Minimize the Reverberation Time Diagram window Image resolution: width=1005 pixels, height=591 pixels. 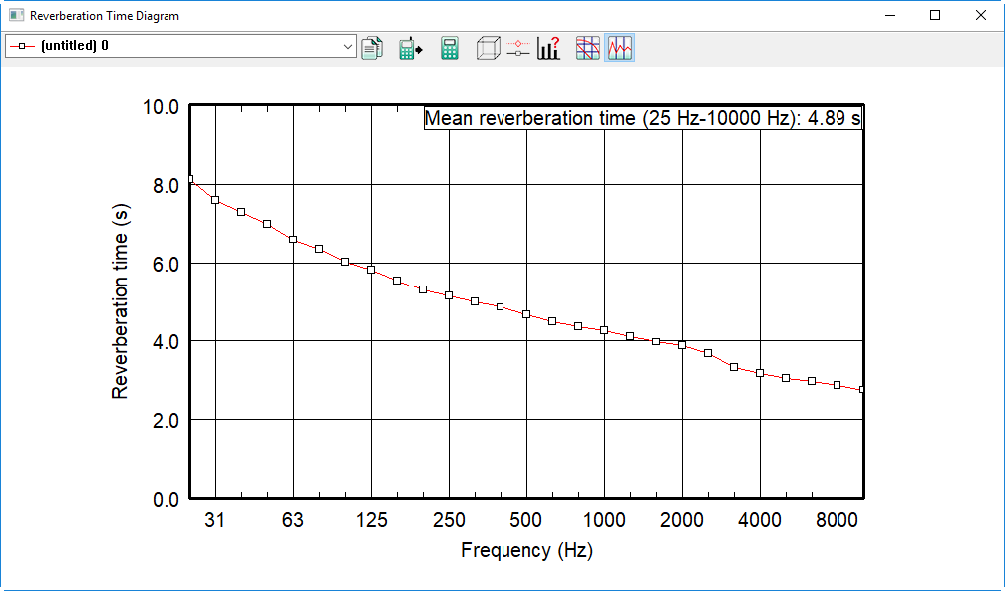tap(890, 15)
